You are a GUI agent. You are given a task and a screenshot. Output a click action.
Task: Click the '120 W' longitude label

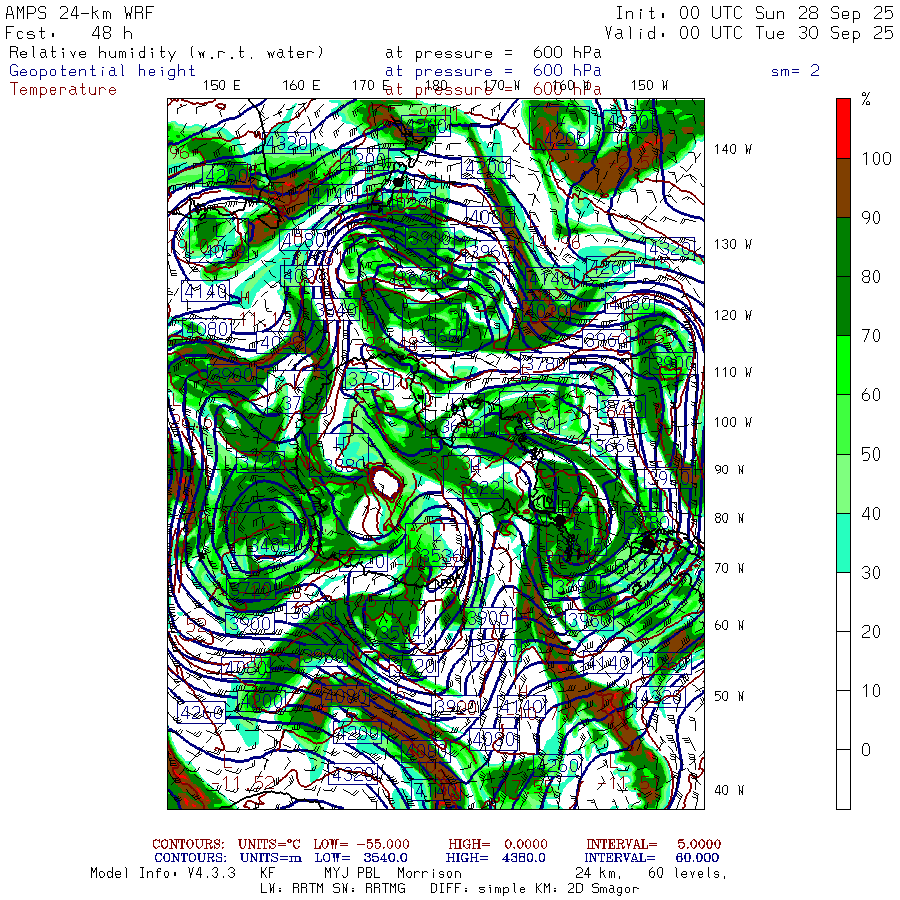[x=732, y=315]
